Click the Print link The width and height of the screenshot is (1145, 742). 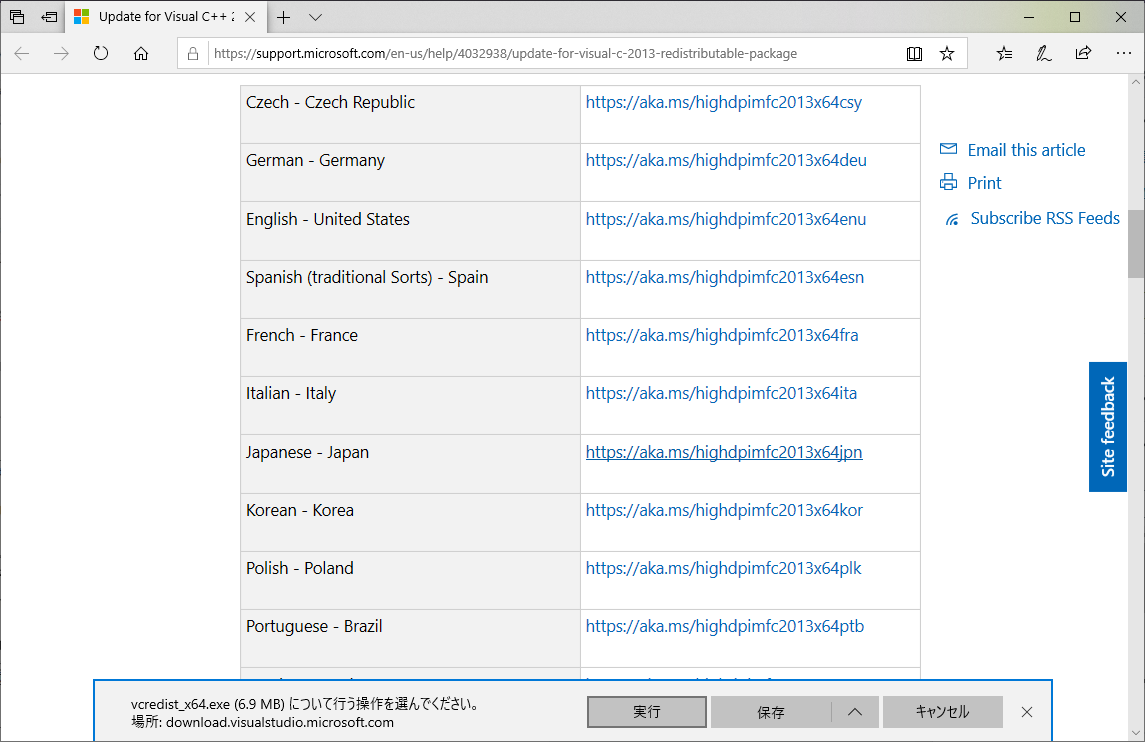click(984, 183)
